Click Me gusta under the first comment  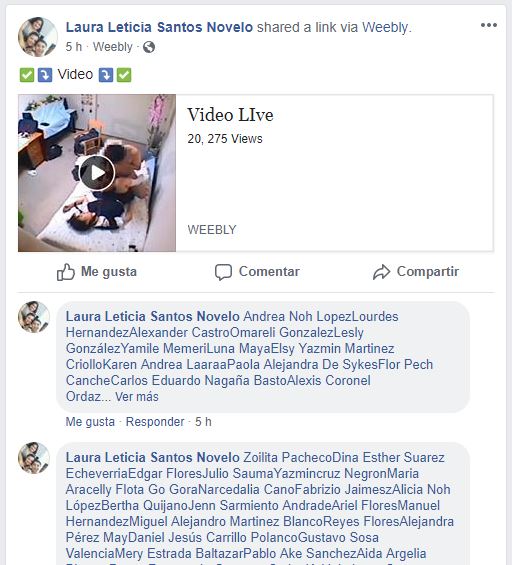pyautogui.click(x=90, y=422)
